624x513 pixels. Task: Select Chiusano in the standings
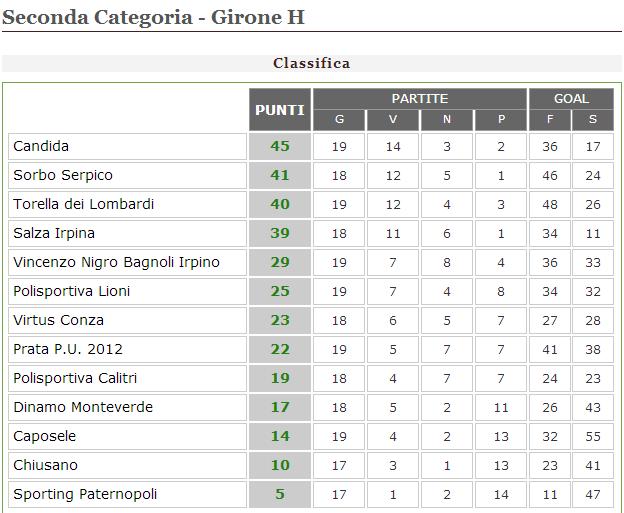coord(45,466)
